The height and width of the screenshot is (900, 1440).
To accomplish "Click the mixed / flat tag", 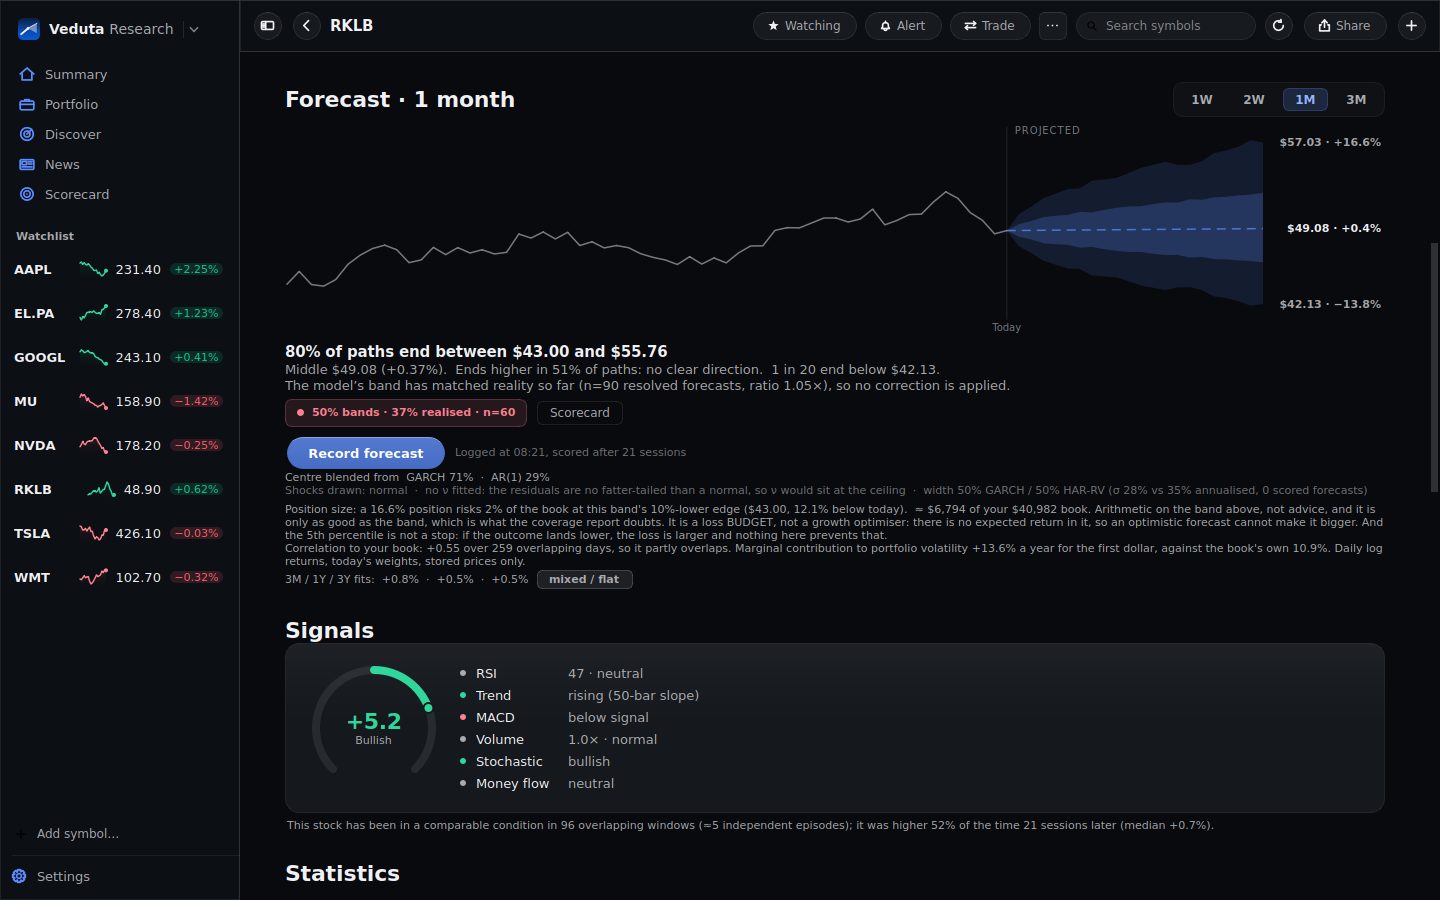I will (x=584, y=579).
